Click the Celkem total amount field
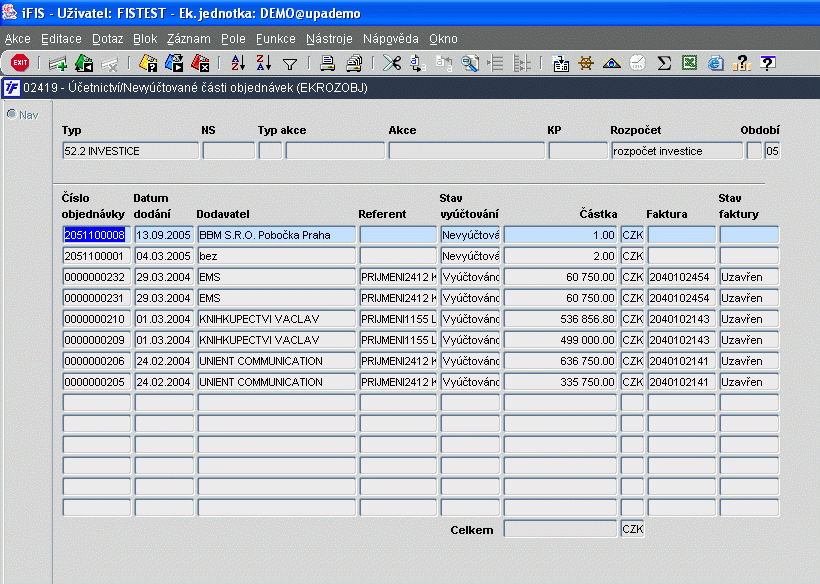Screen dimensions: 820x584 pos(560,529)
